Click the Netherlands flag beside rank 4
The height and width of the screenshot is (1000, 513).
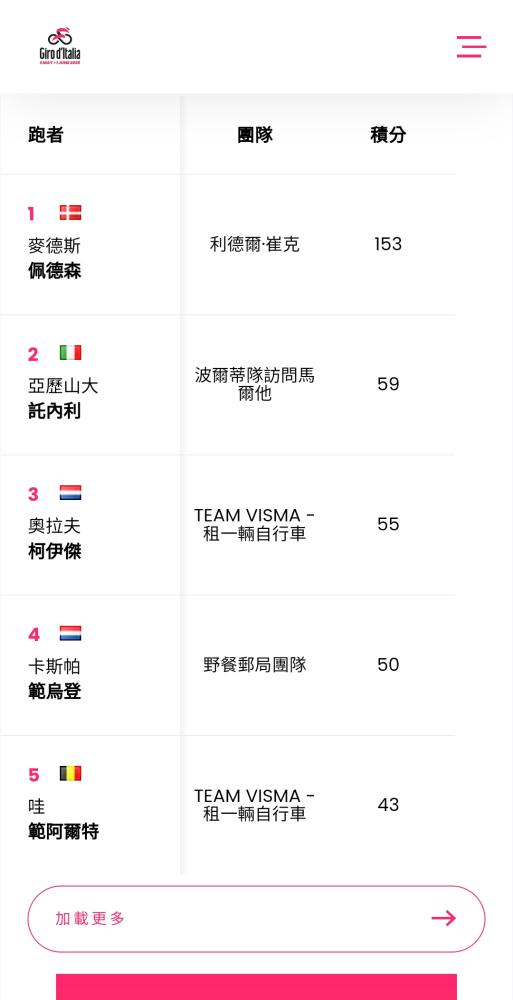[x=71, y=633]
